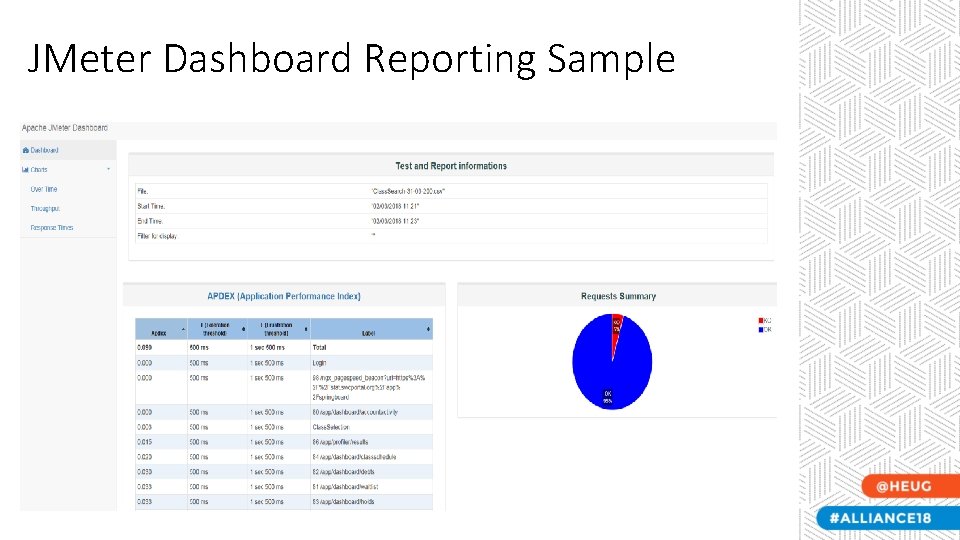The height and width of the screenshot is (540, 960).
Task: Click the #ALLIANCE18 hashtag badge
Action: [888, 518]
